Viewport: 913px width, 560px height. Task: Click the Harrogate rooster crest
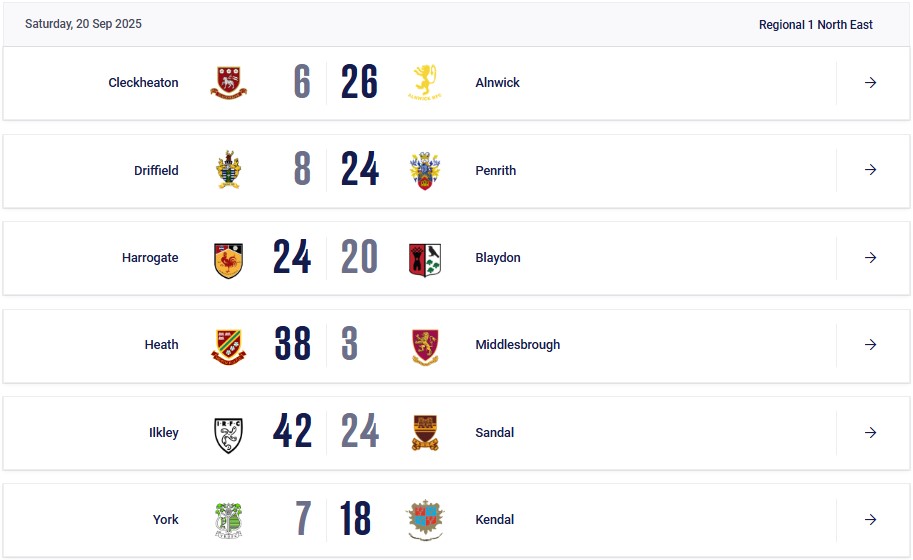228,260
